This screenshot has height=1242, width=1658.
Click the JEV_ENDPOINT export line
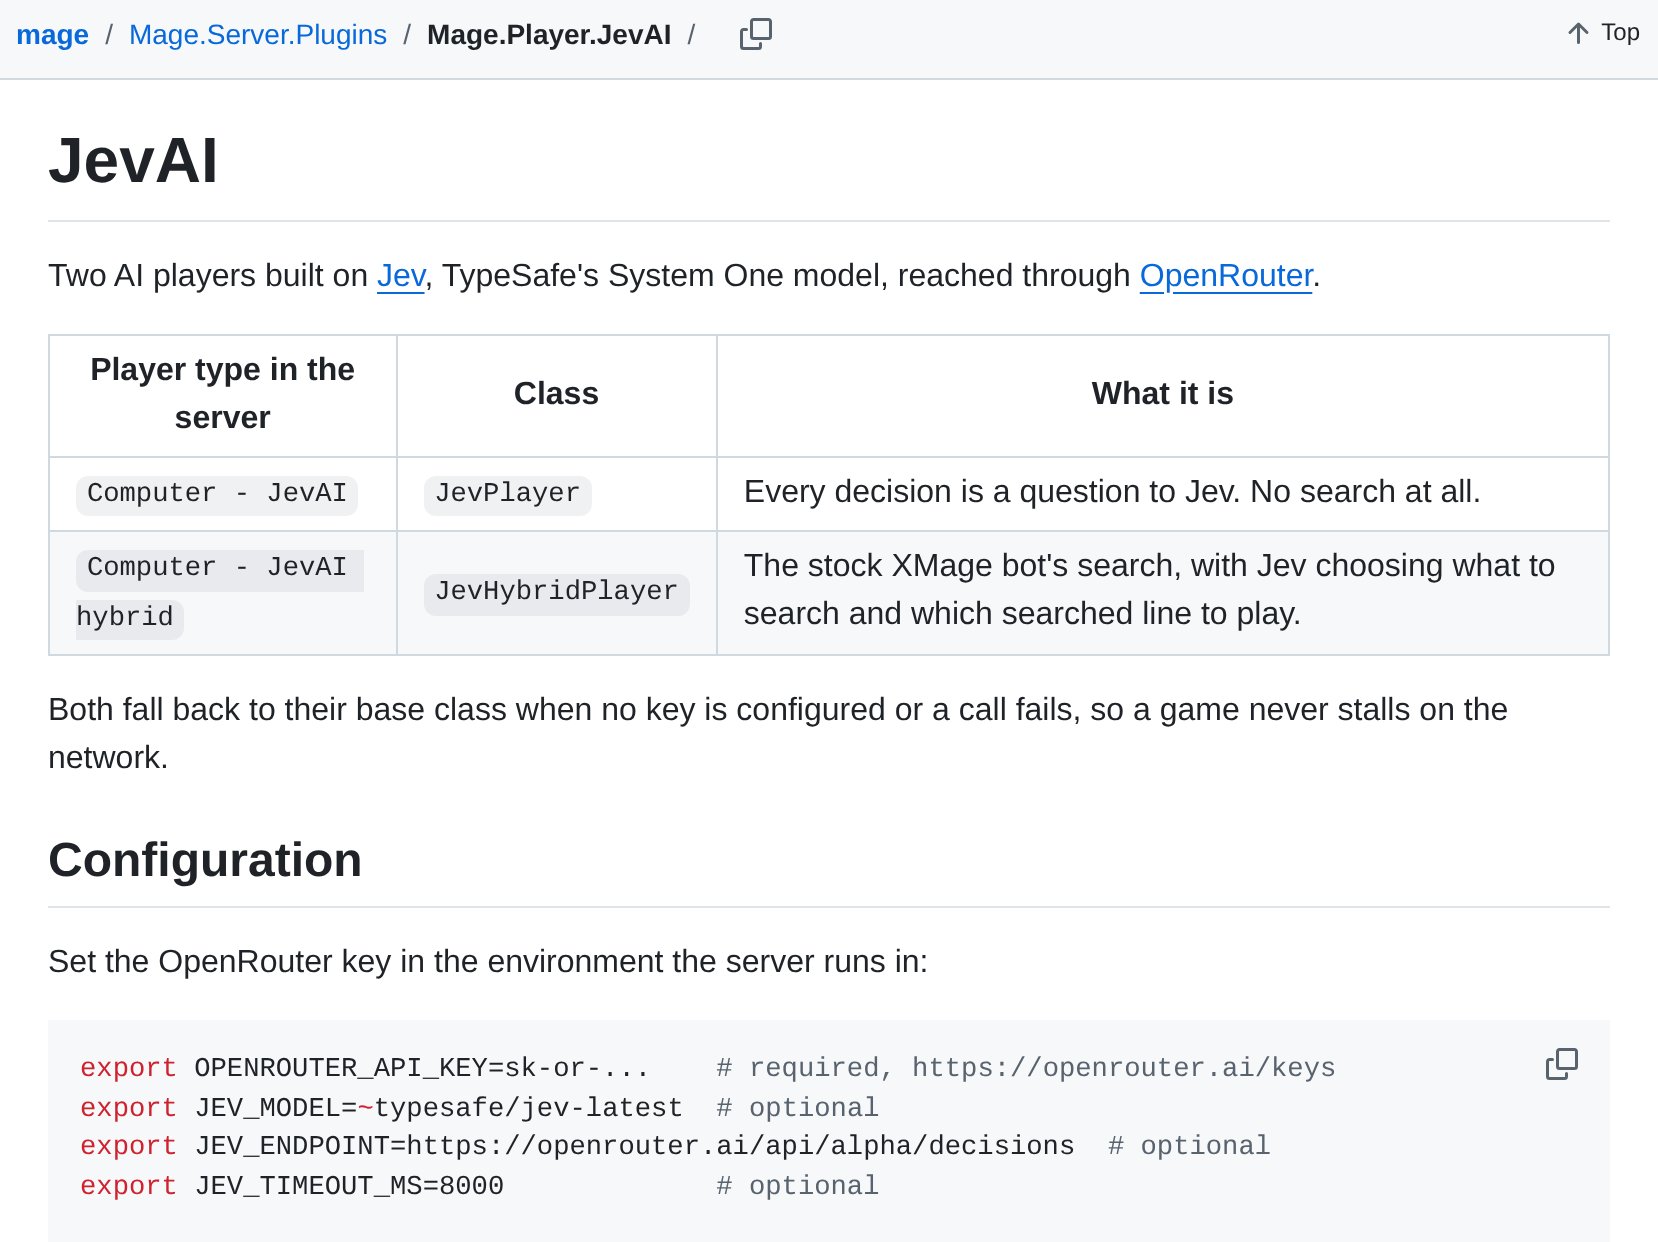tap(675, 1146)
